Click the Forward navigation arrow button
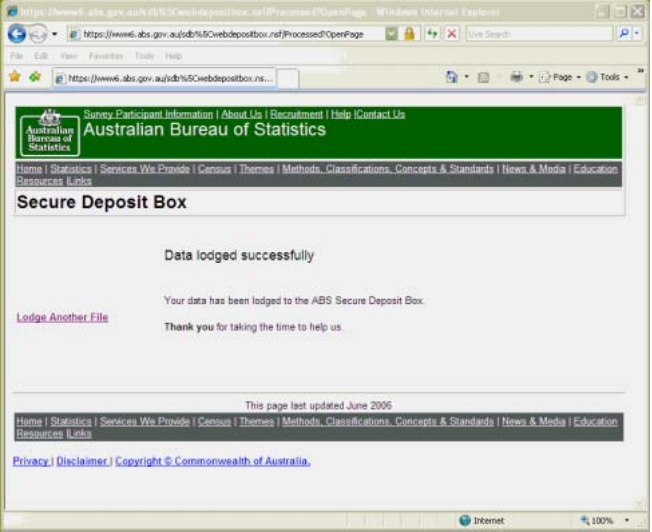Viewport: 652px width, 532px height. tap(38, 34)
